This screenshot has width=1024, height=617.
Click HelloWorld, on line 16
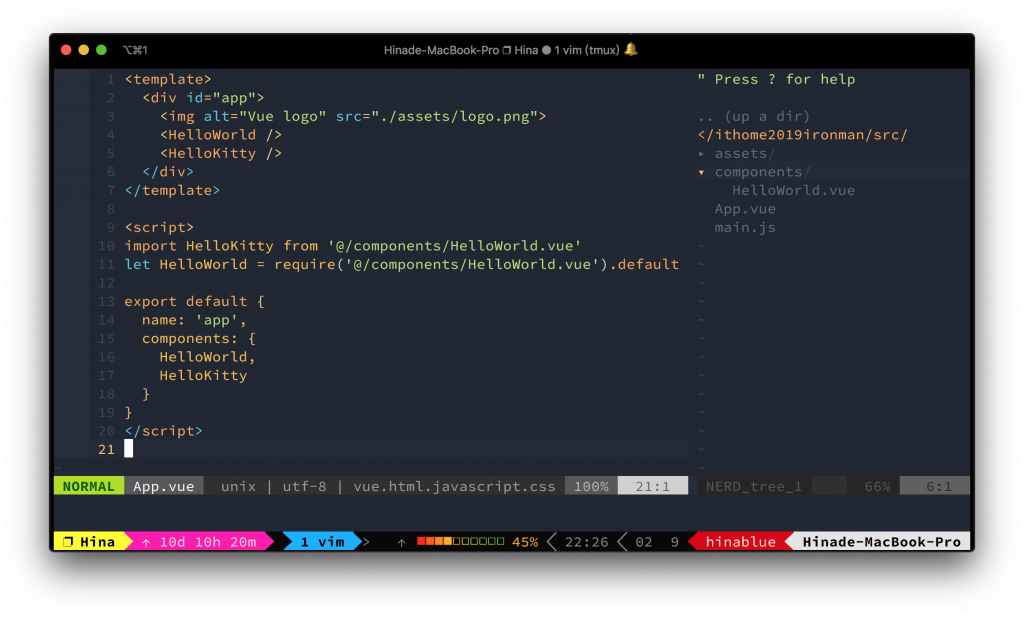(x=208, y=357)
